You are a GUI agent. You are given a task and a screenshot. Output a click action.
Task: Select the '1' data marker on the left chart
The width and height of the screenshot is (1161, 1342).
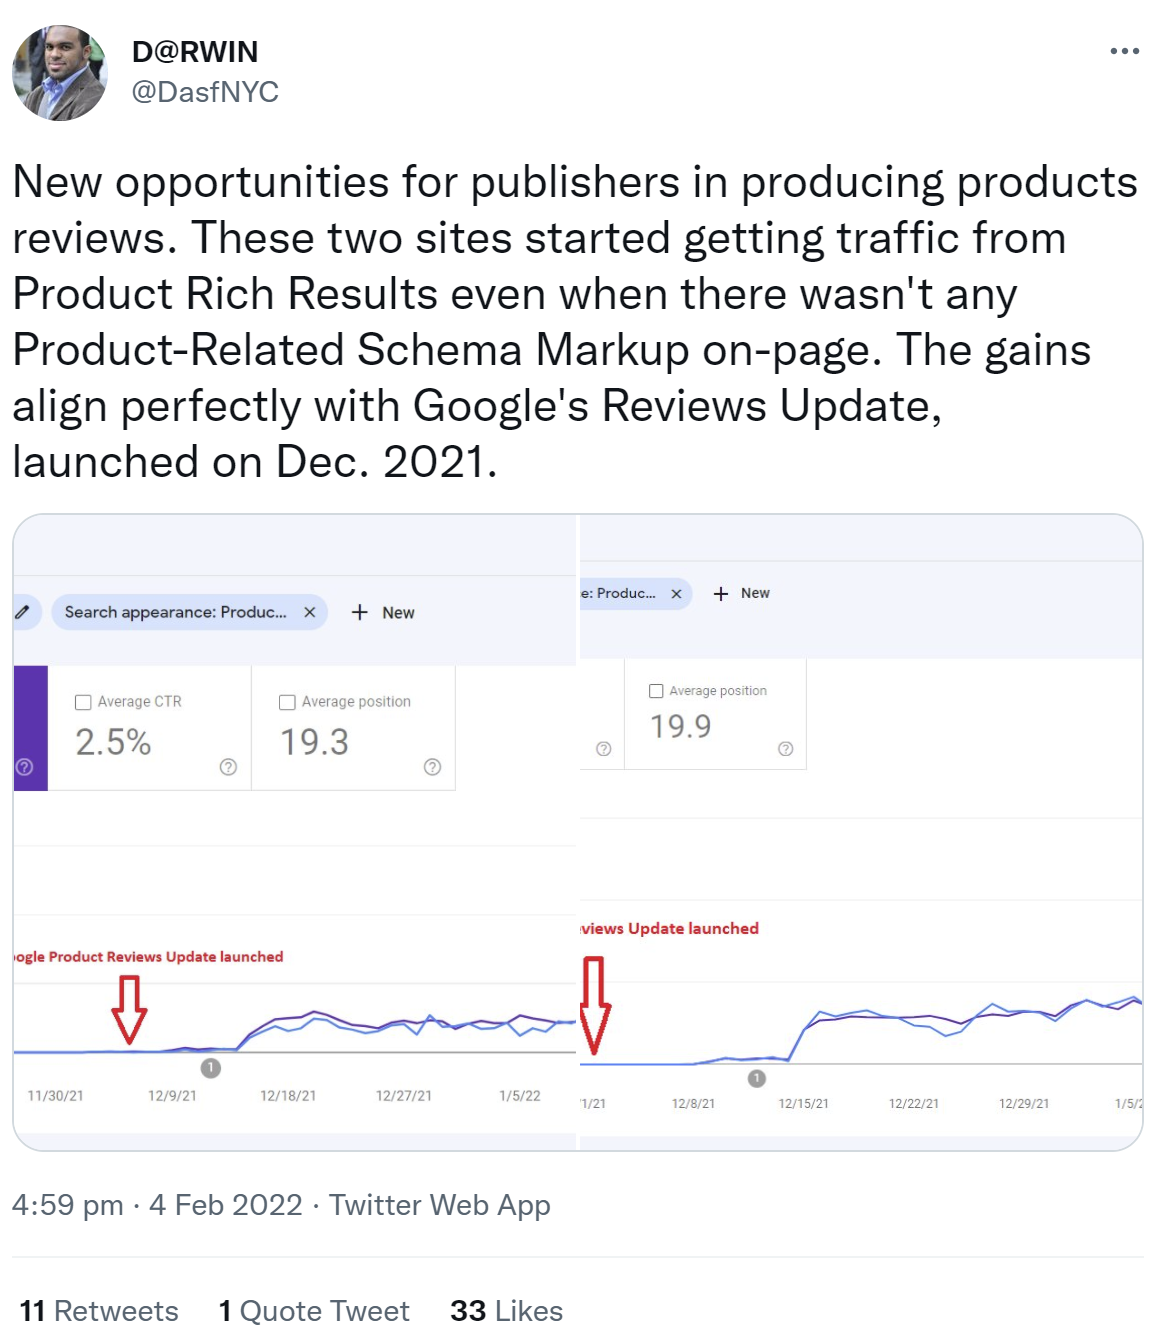210,1067
